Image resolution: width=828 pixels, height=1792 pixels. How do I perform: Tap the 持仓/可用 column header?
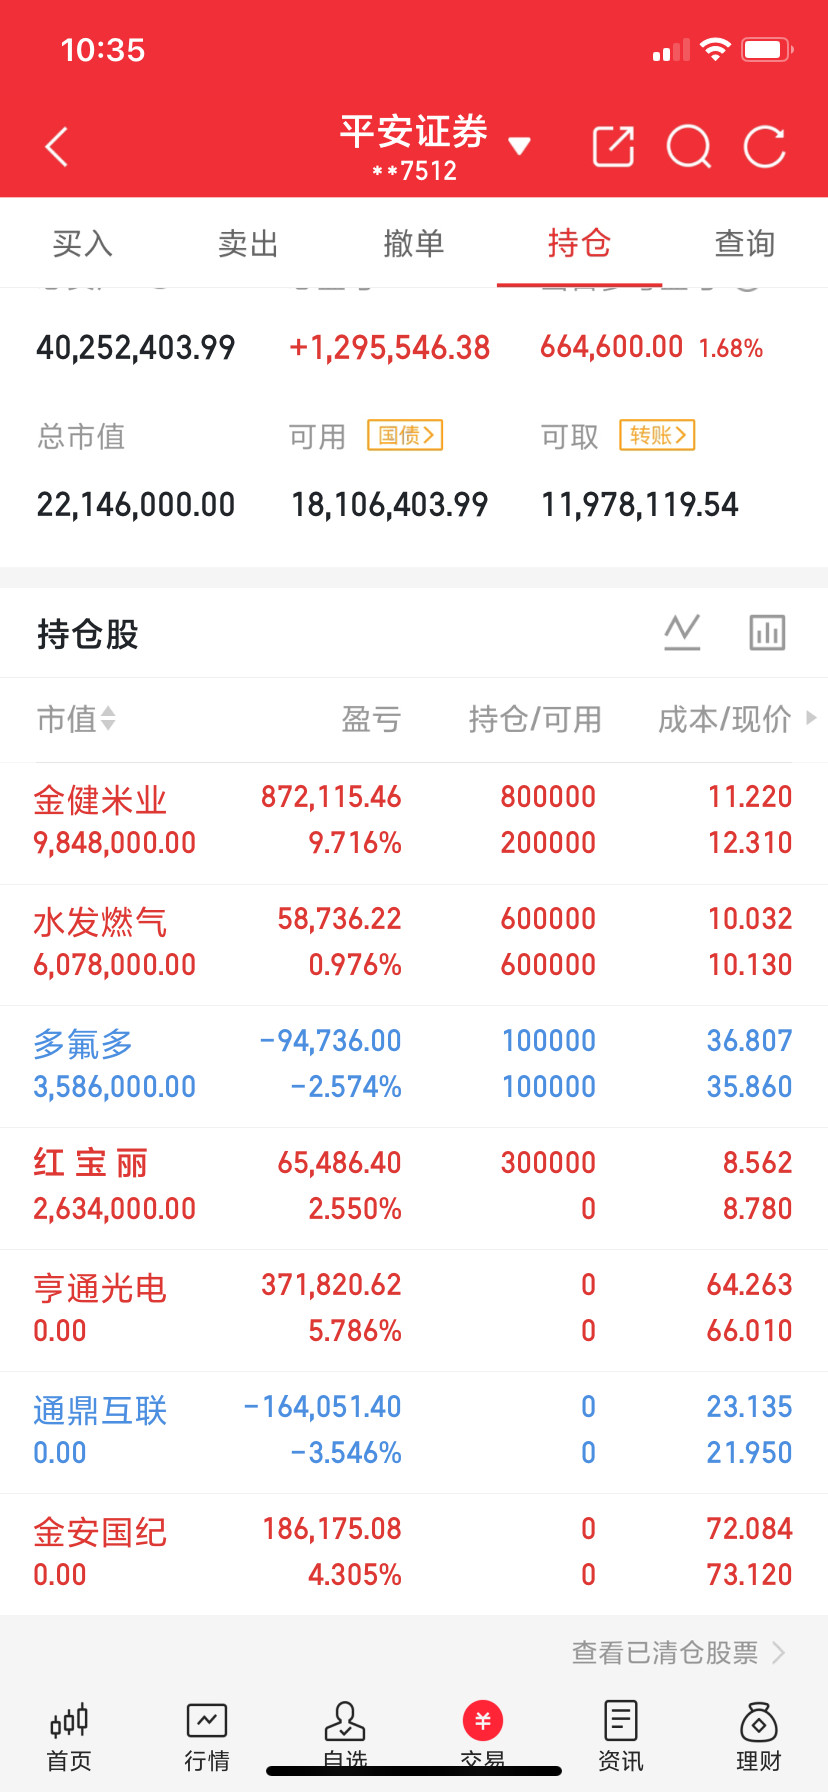535,719
